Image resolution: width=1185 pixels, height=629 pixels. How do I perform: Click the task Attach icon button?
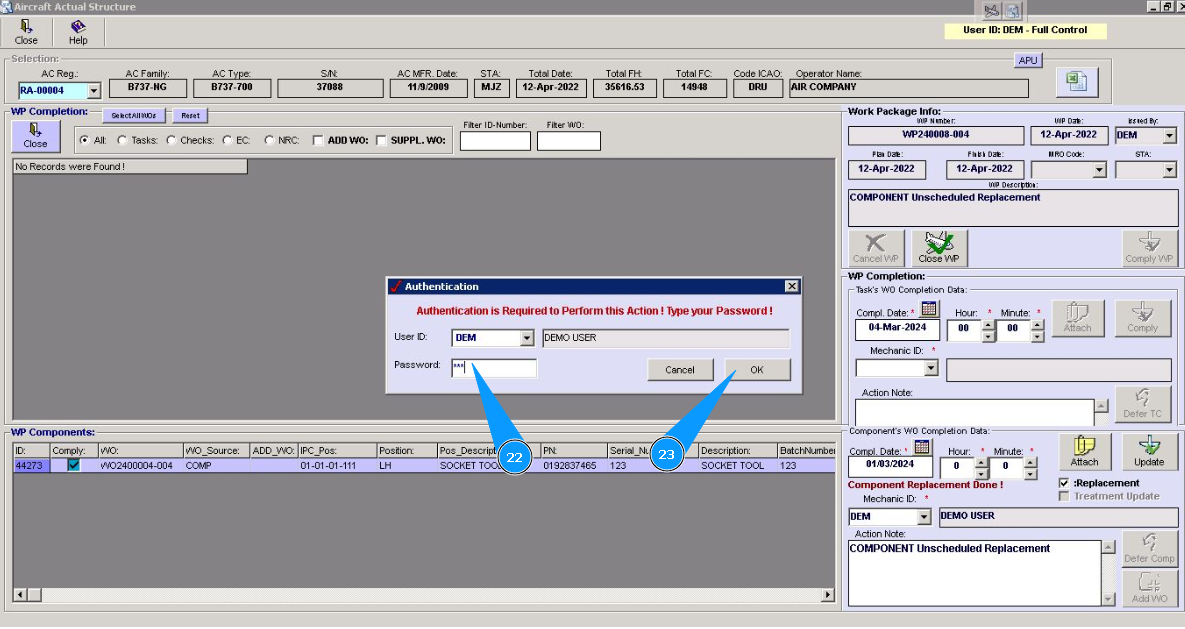(x=1078, y=318)
